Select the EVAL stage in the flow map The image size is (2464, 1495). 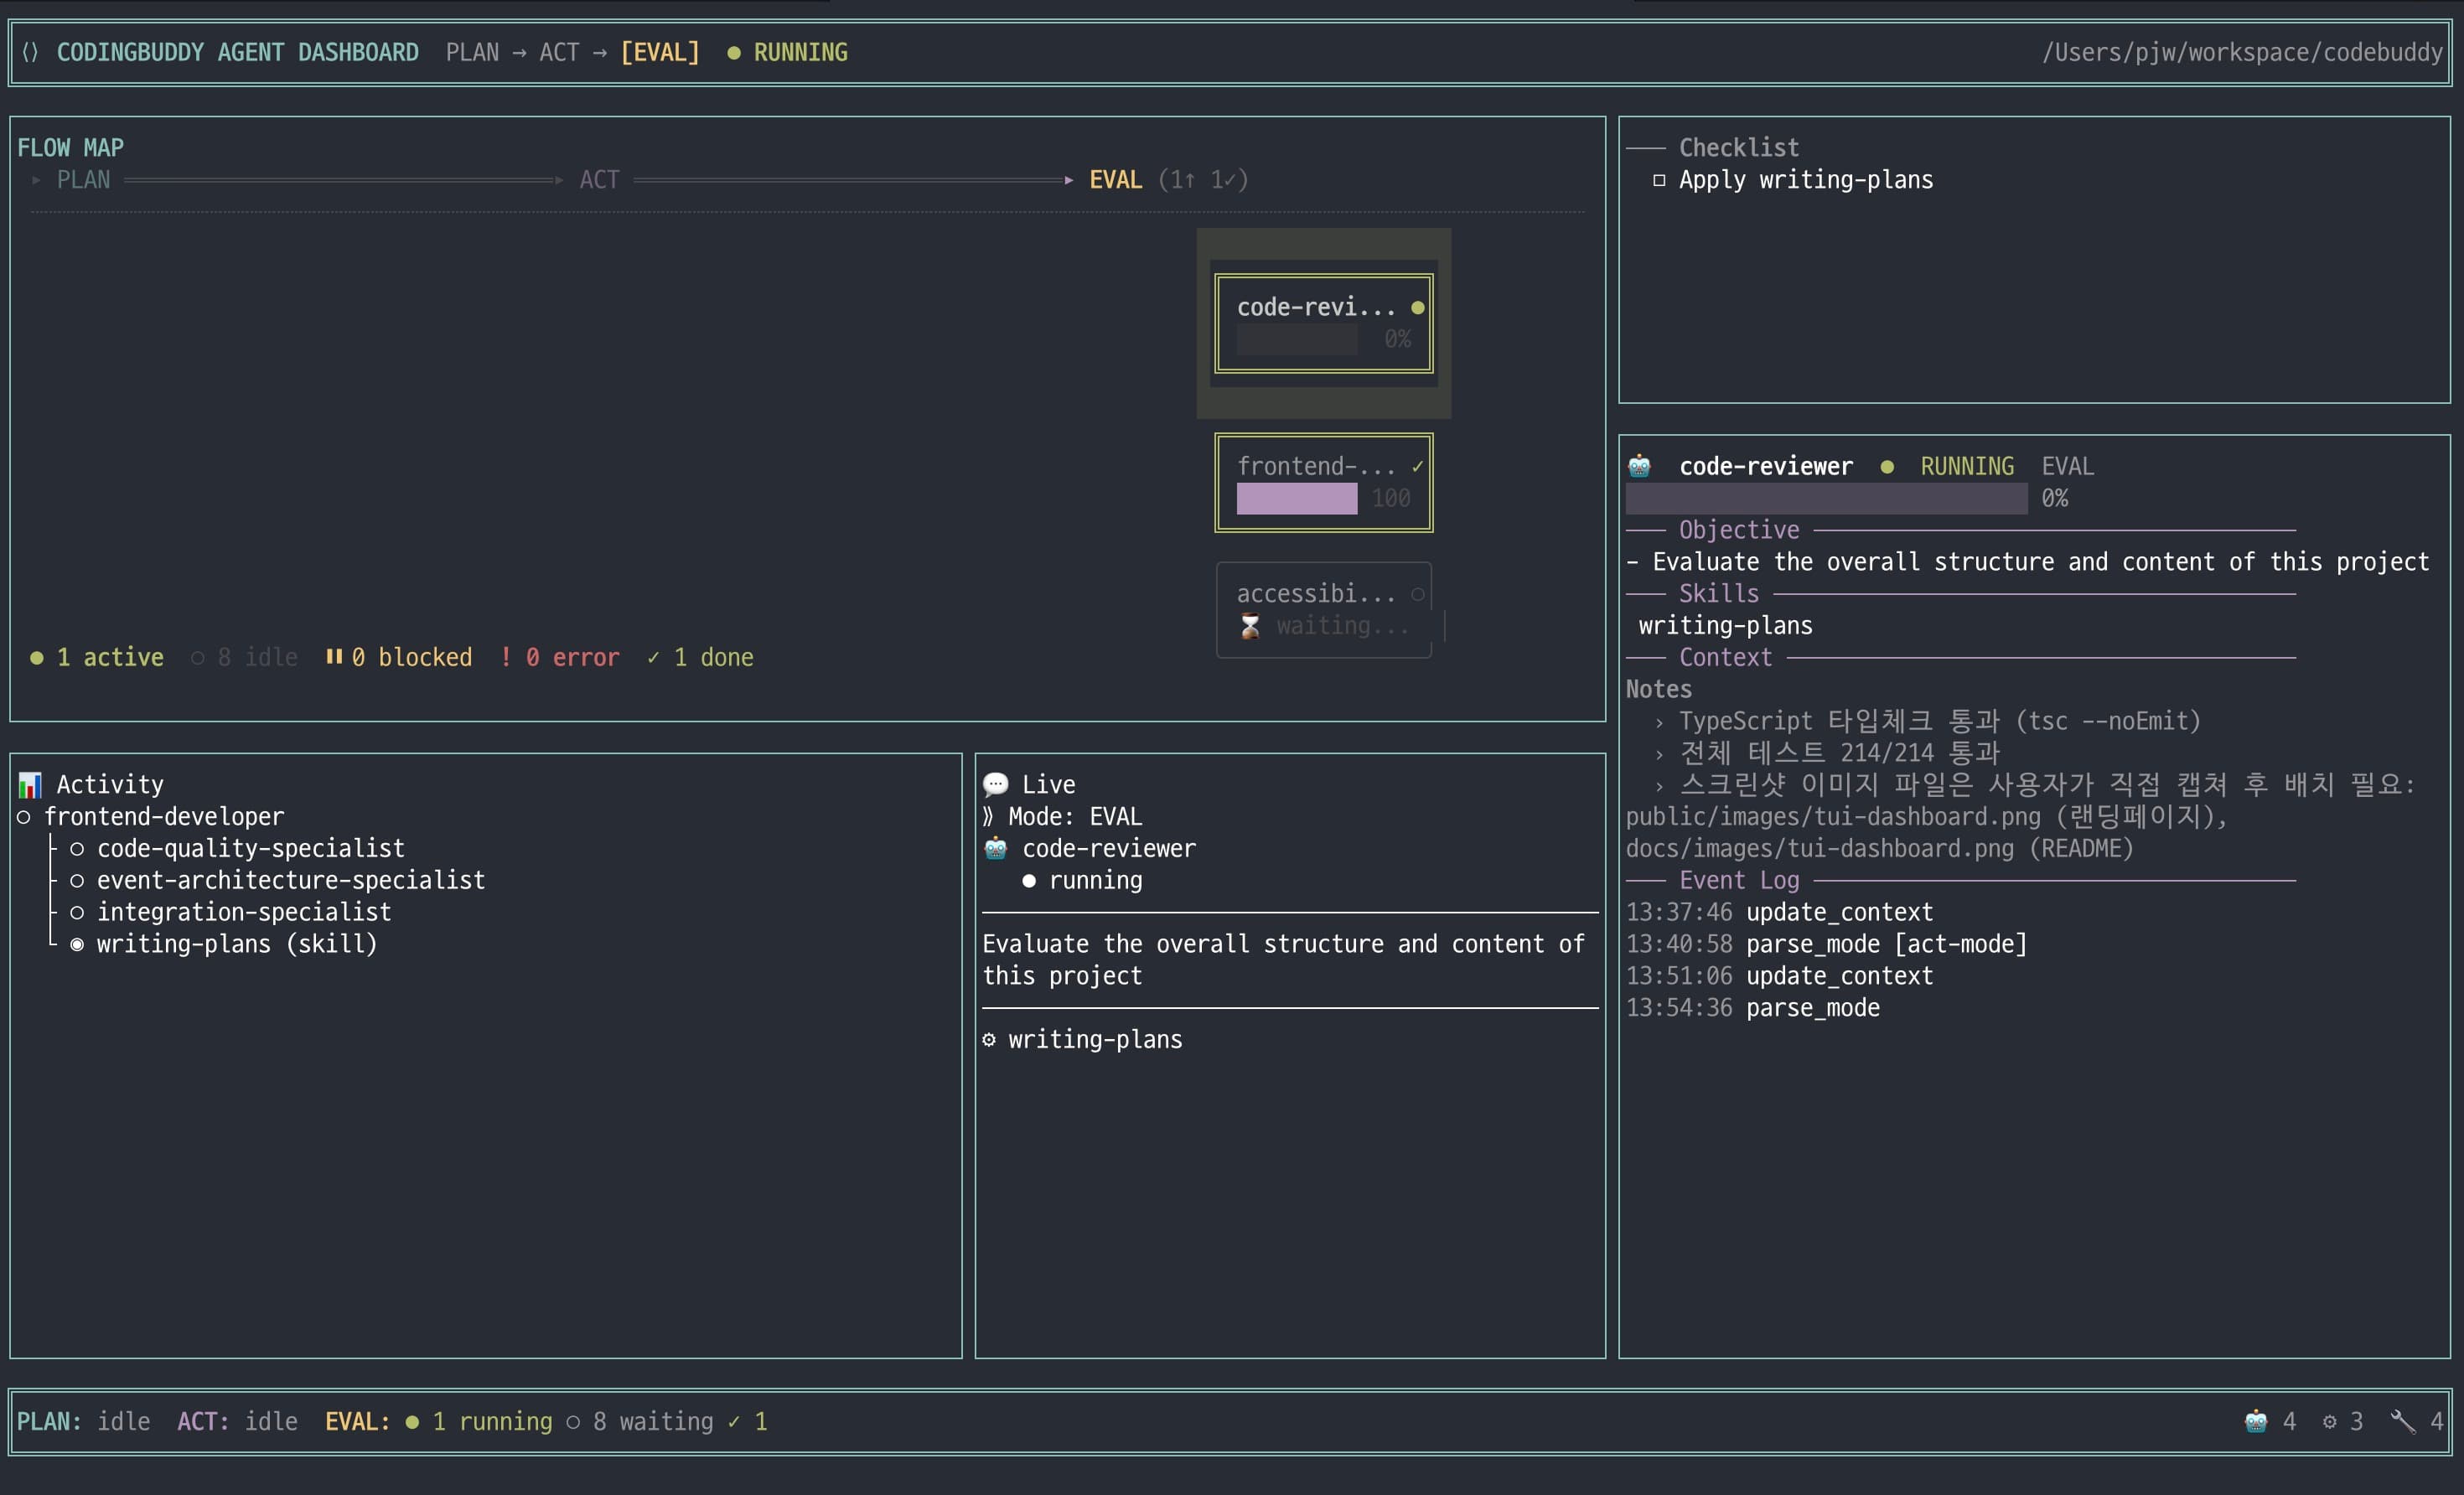[x=1115, y=179]
